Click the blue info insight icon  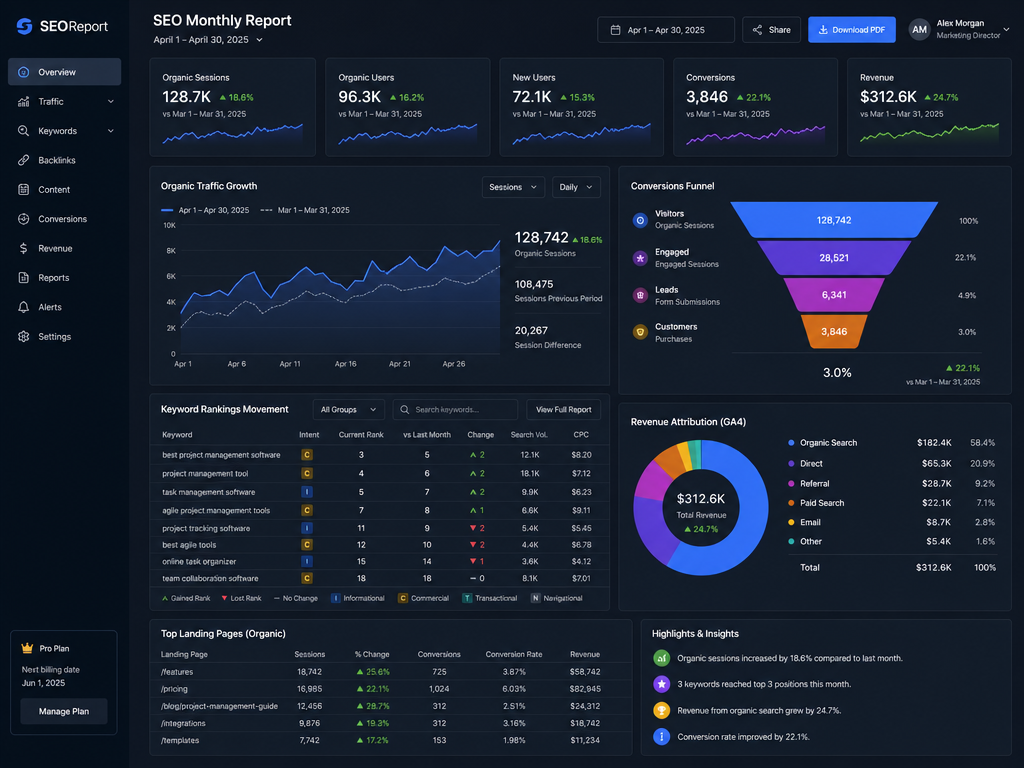pos(662,737)
